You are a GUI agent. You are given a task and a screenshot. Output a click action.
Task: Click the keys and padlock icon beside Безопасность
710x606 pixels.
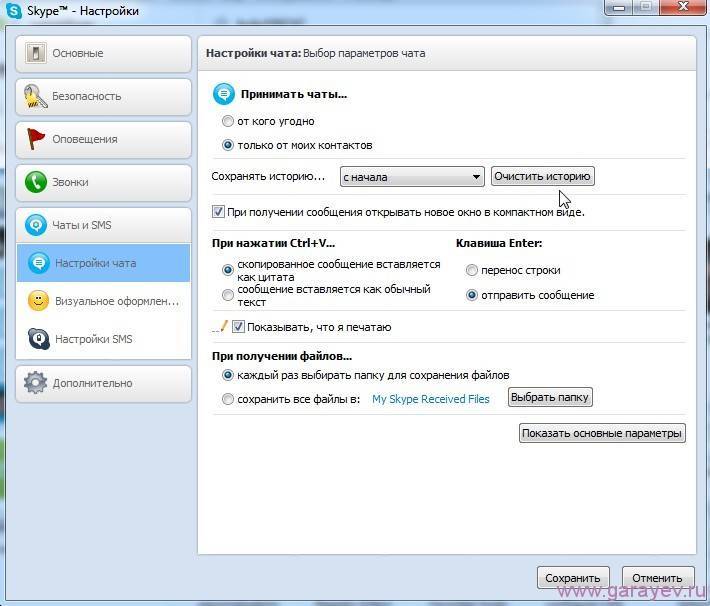tap(35, 96)
